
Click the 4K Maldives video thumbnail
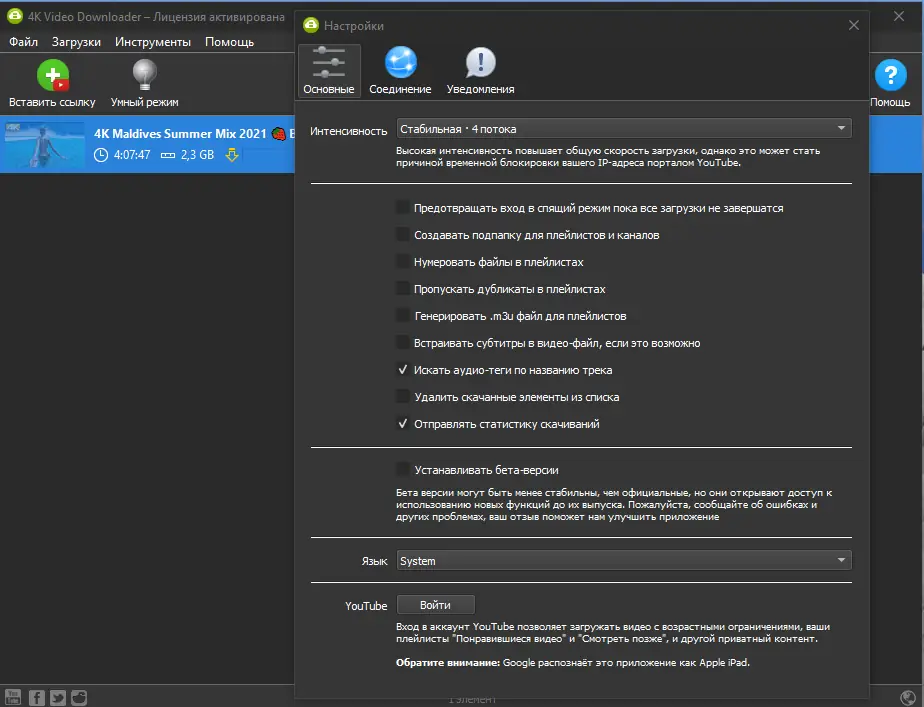(45, 144)
